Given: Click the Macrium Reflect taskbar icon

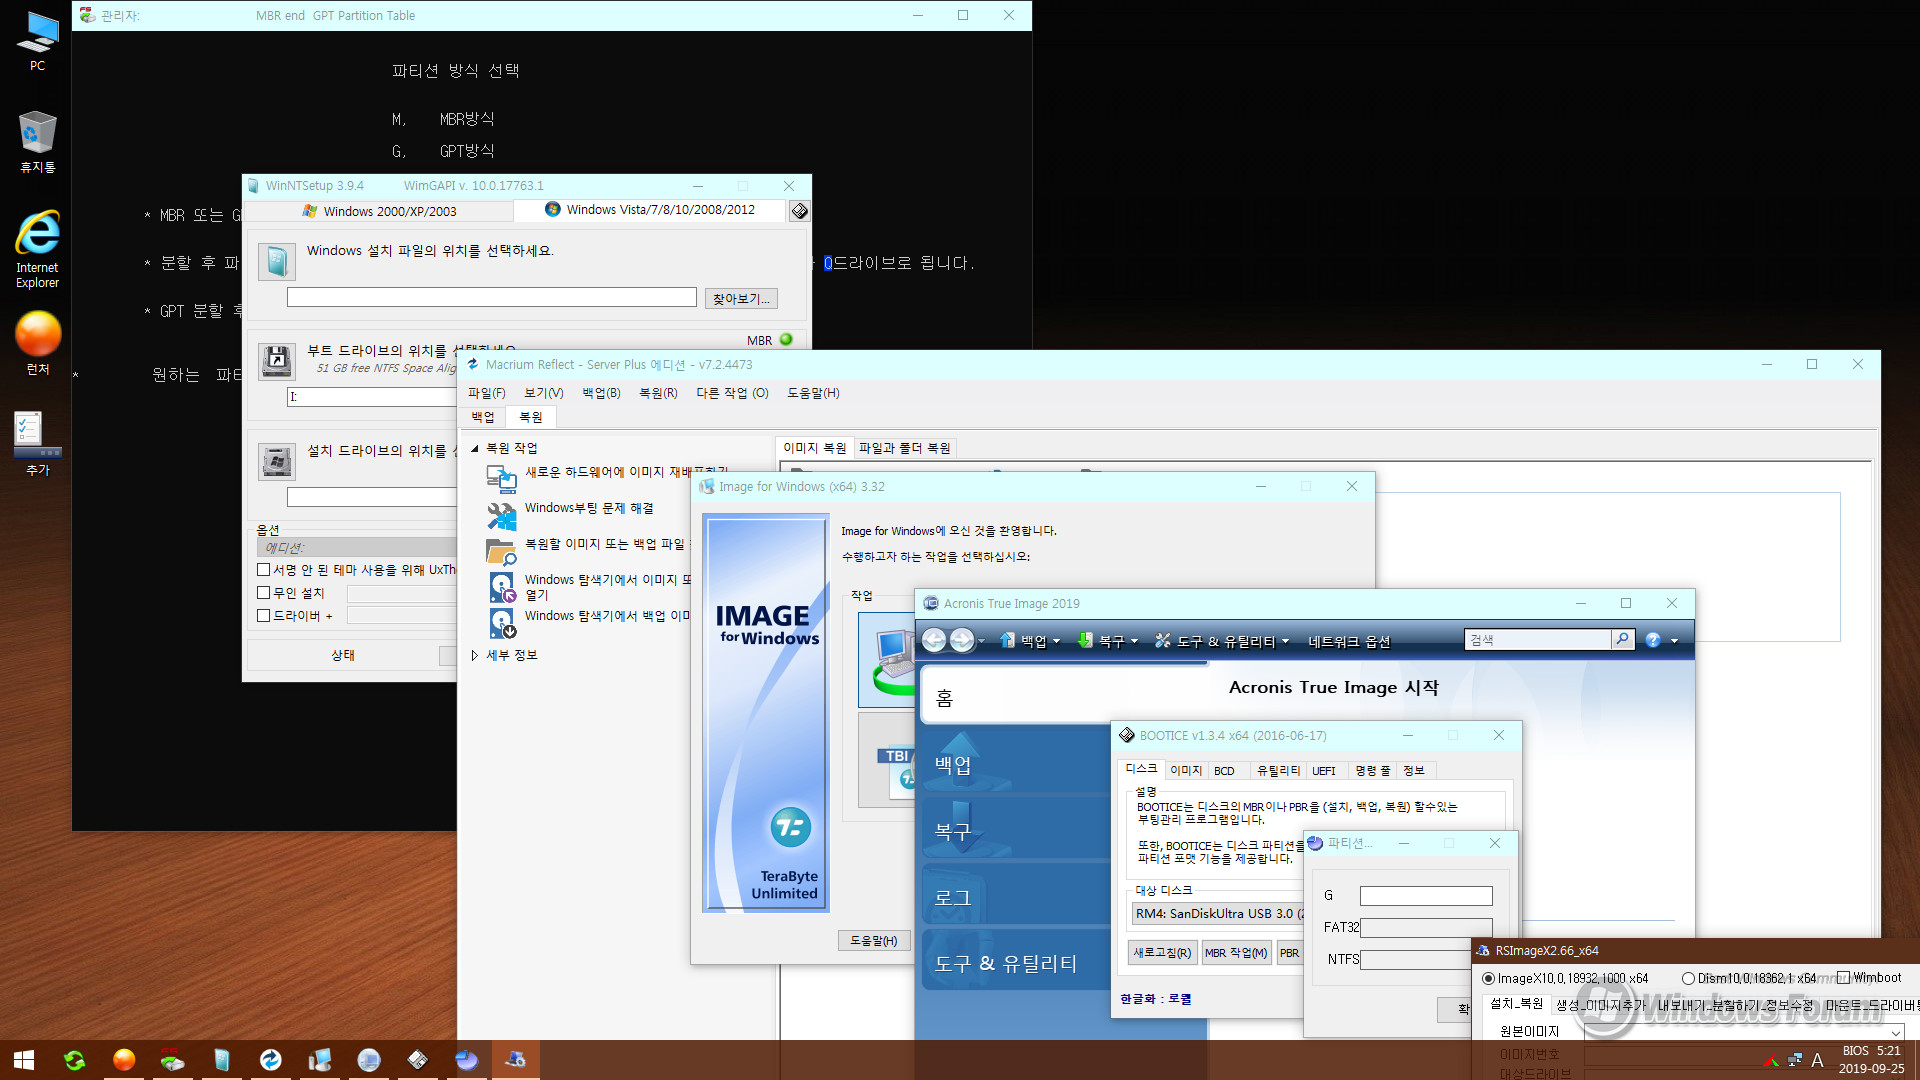Looking at the screenshot, I should point(270,1060).
